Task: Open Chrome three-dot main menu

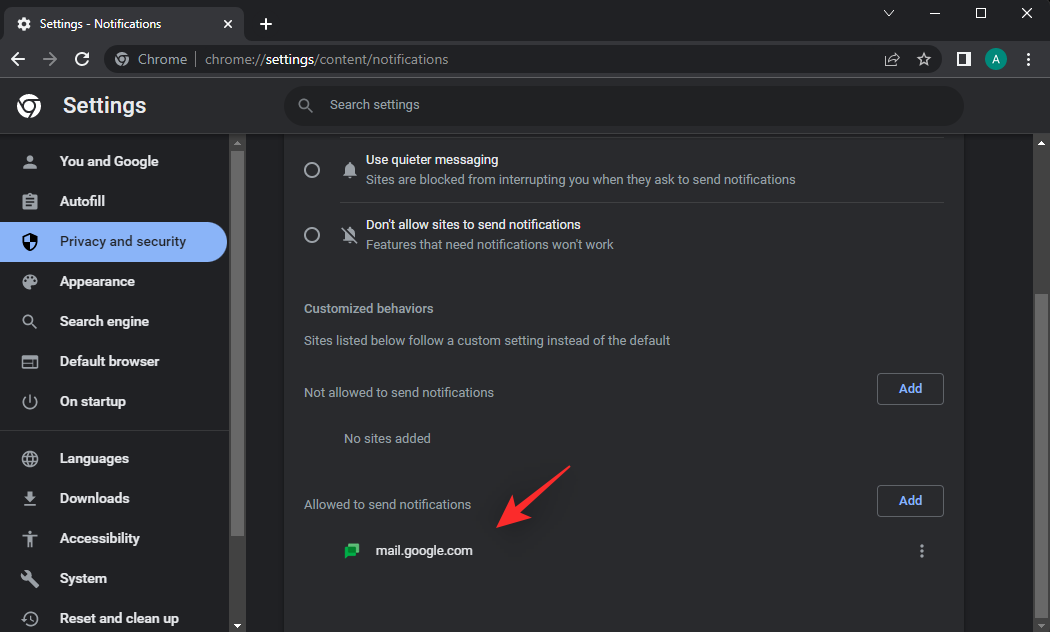Action: pos(1028,59)
